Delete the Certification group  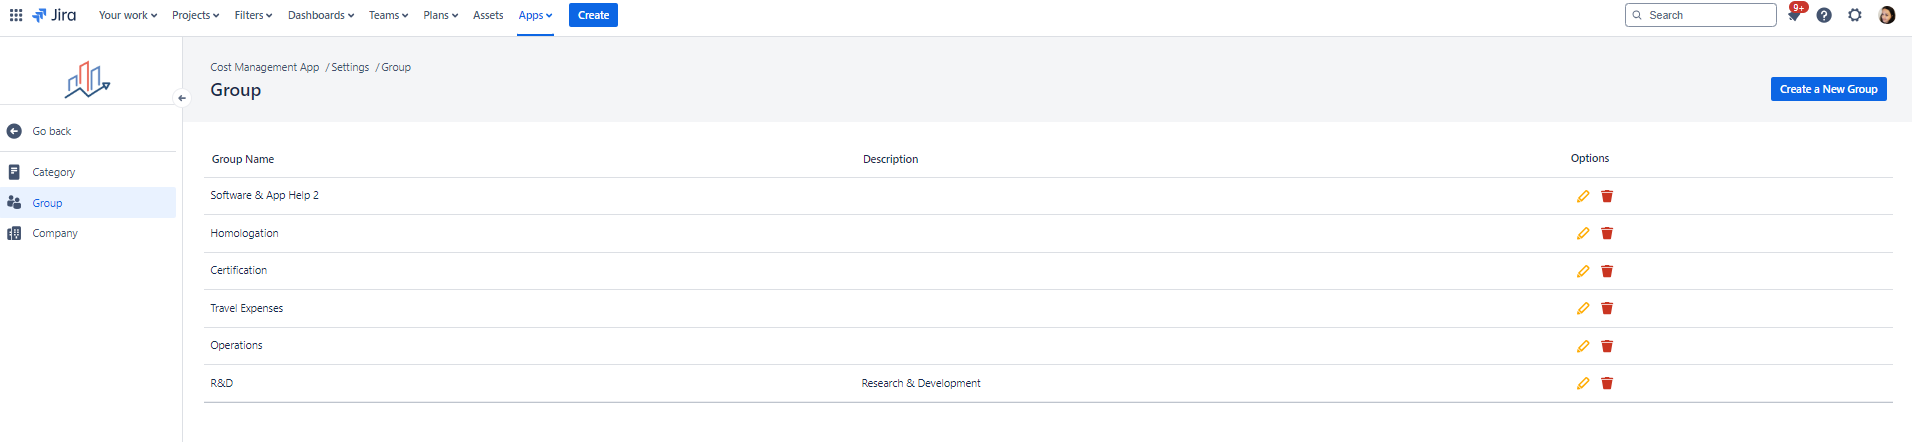[x=1607, y=271]
